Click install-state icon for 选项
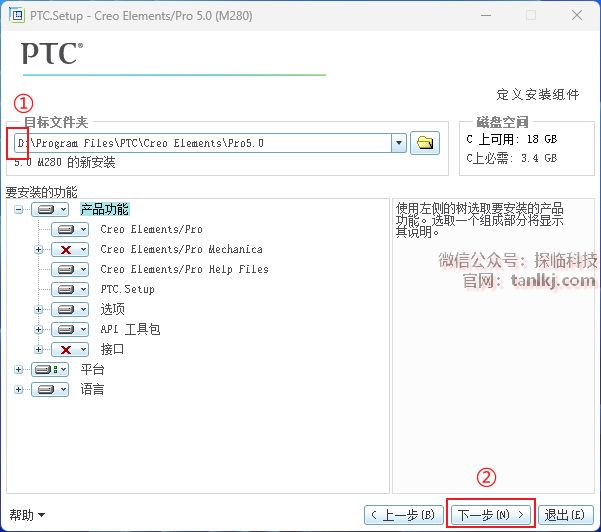Screen dimensions: 601x532 (x=70, y=309)
